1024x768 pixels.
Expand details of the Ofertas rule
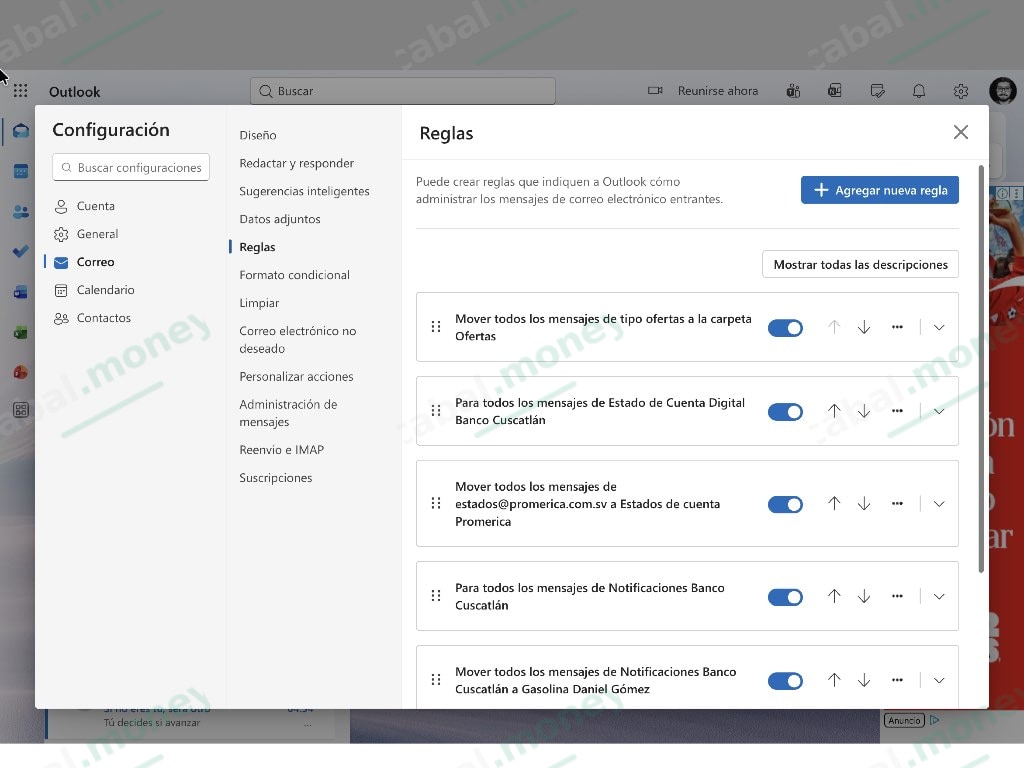pos(938,327)
